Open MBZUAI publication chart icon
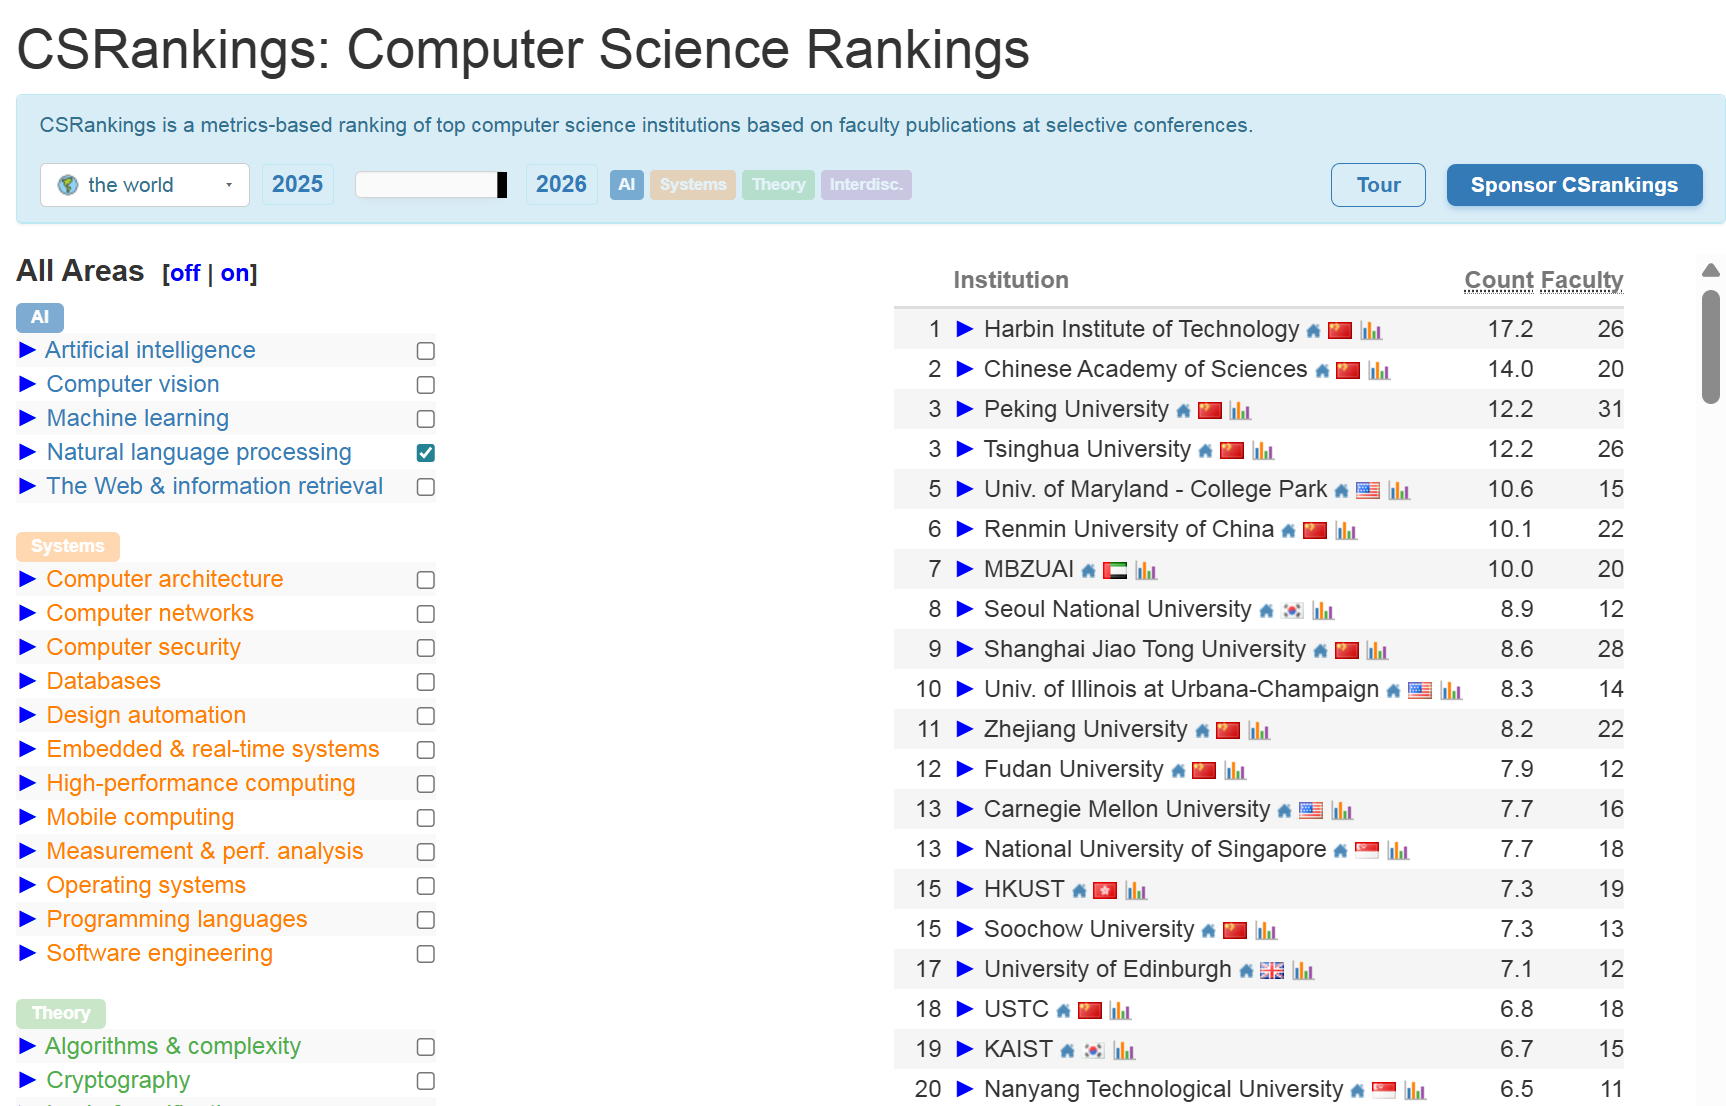The image size is (1726, 1106). pyautogui.click(x=1146, y=570)
